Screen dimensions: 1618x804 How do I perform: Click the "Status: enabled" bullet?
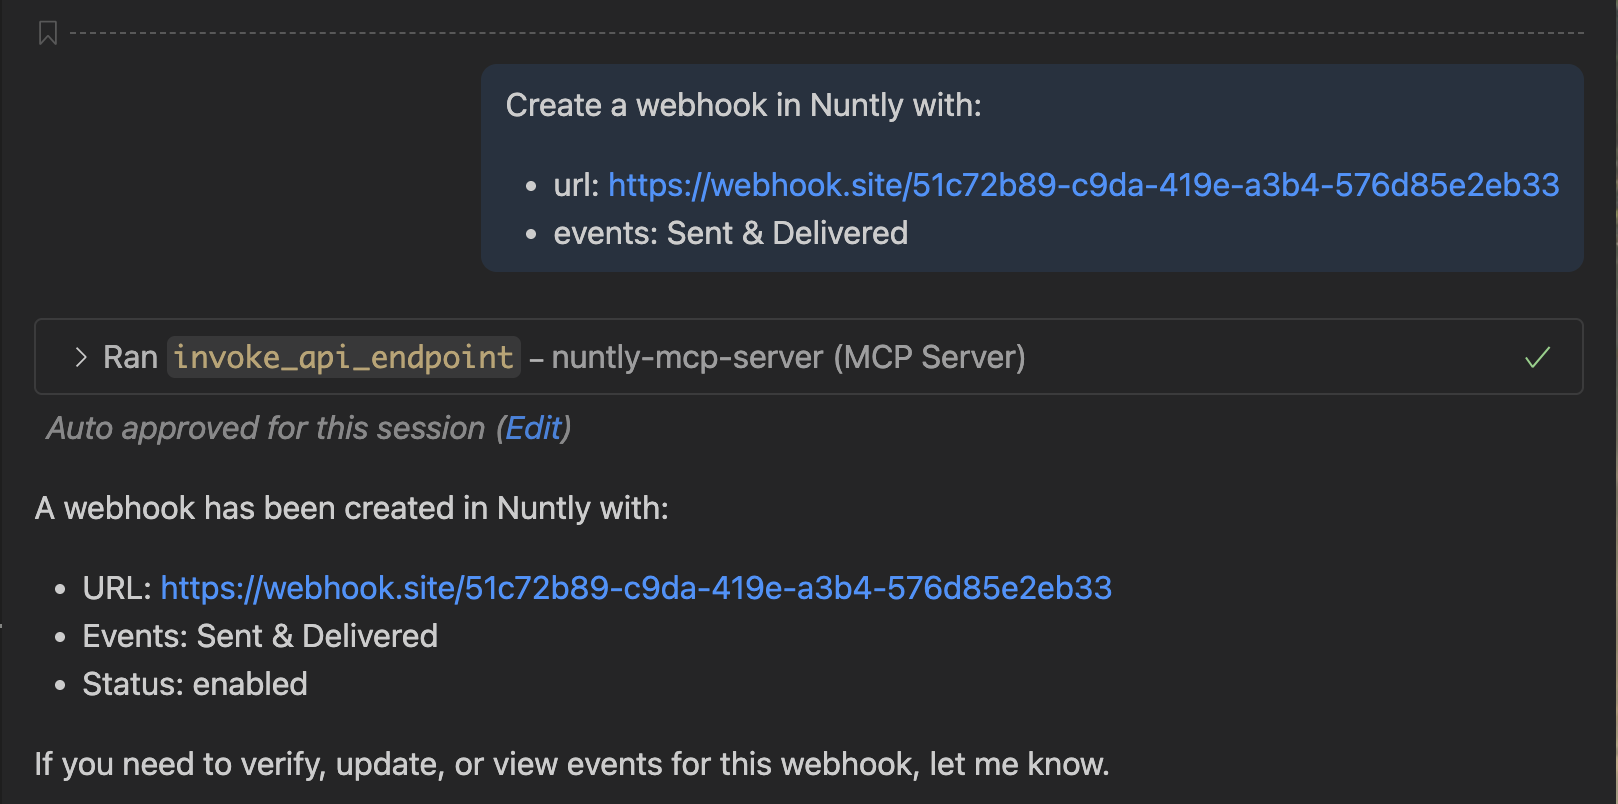click(195, 684)
